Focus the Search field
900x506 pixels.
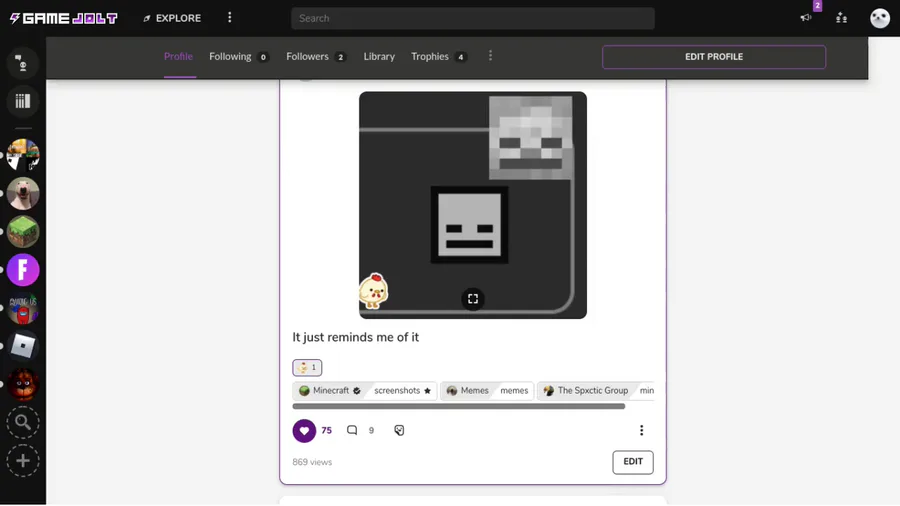pos(472,18)
